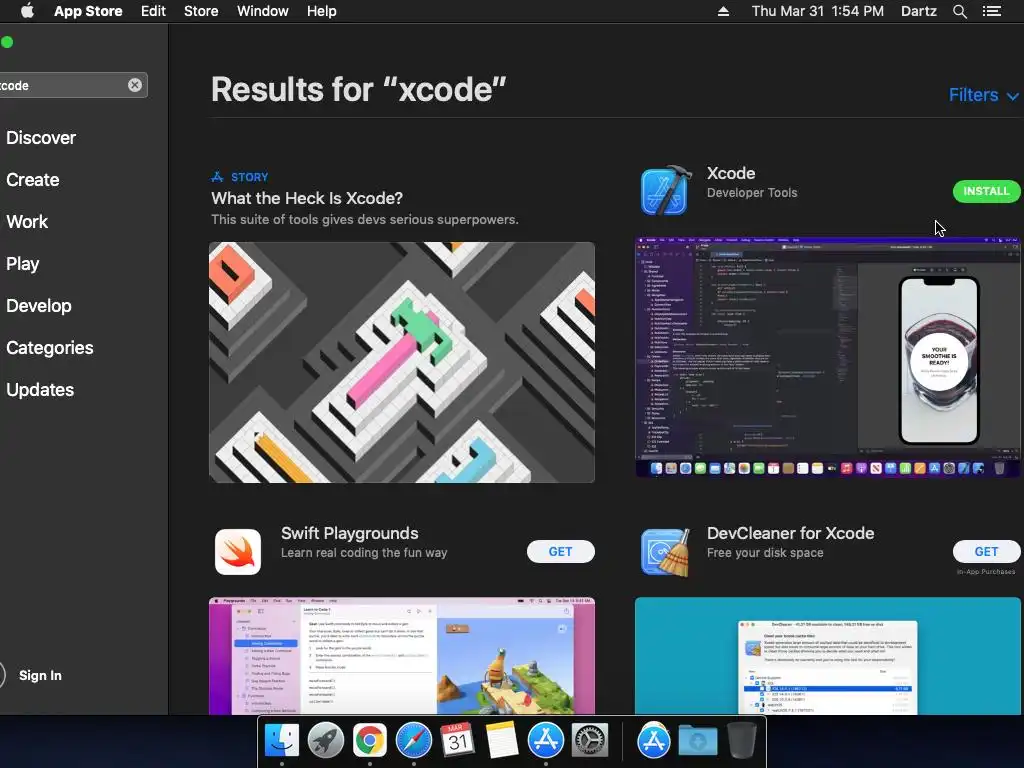1024x768 pixels.
Task: Go to Discover in the sidebar
Action: coord(40,138)
